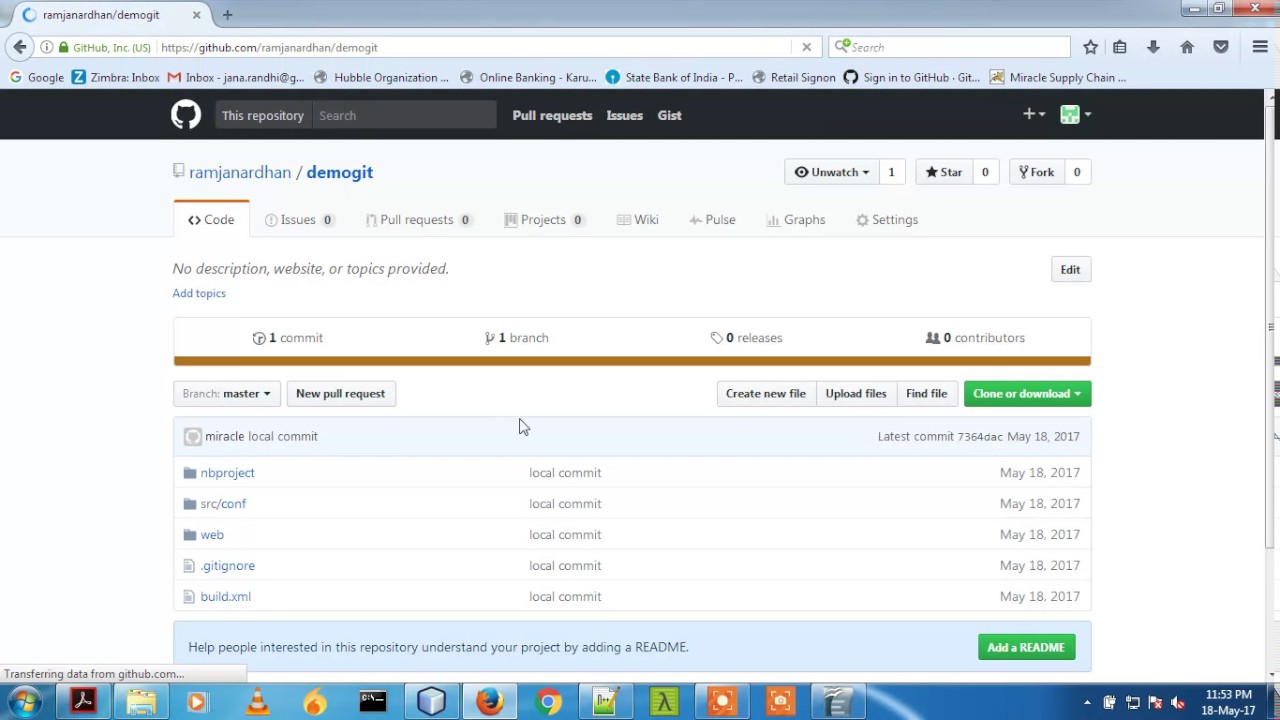Go to Firefox home page icon
The height and width of the screenshot is (720, 1280).
coord(1187,47)
